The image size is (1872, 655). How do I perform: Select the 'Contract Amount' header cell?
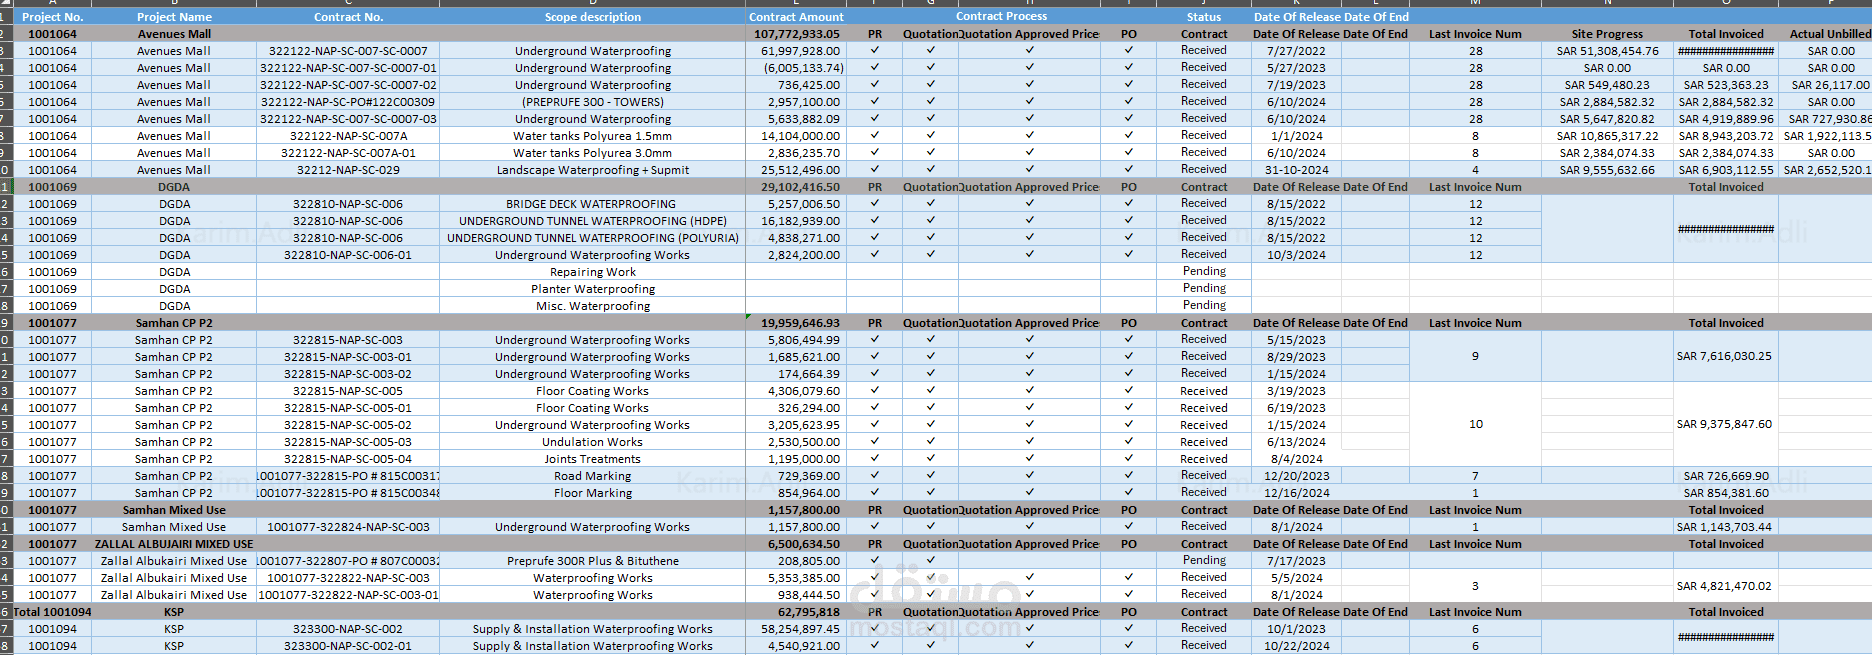pyautogui.click(x=796, y=17)
